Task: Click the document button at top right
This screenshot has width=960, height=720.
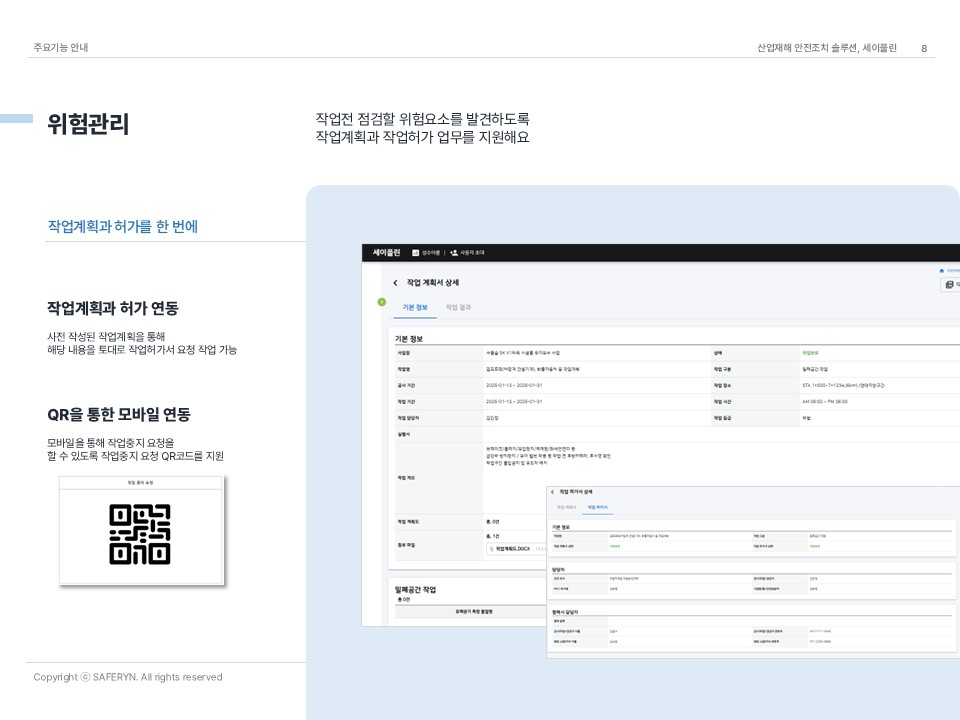Action: point(949,285)
